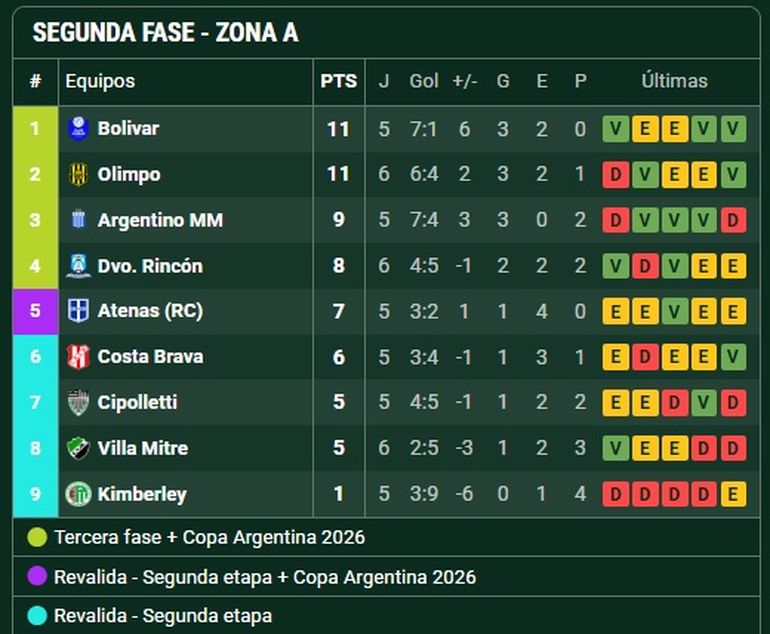Click the Bolivar team crest icon

coord(78,129)
